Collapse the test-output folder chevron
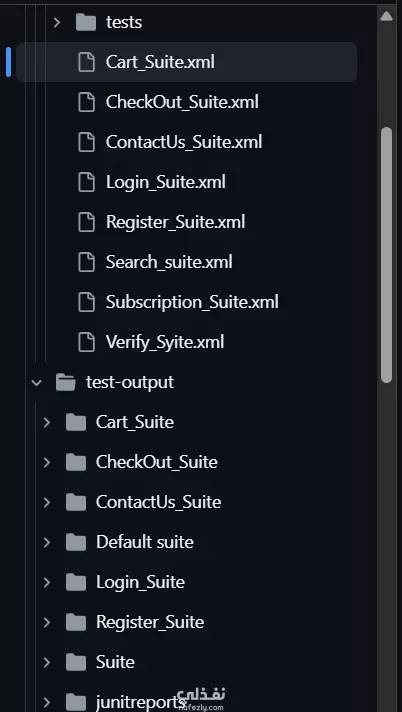Image resolution: width=402 pixels, height=712 pixels. point(37,382)
